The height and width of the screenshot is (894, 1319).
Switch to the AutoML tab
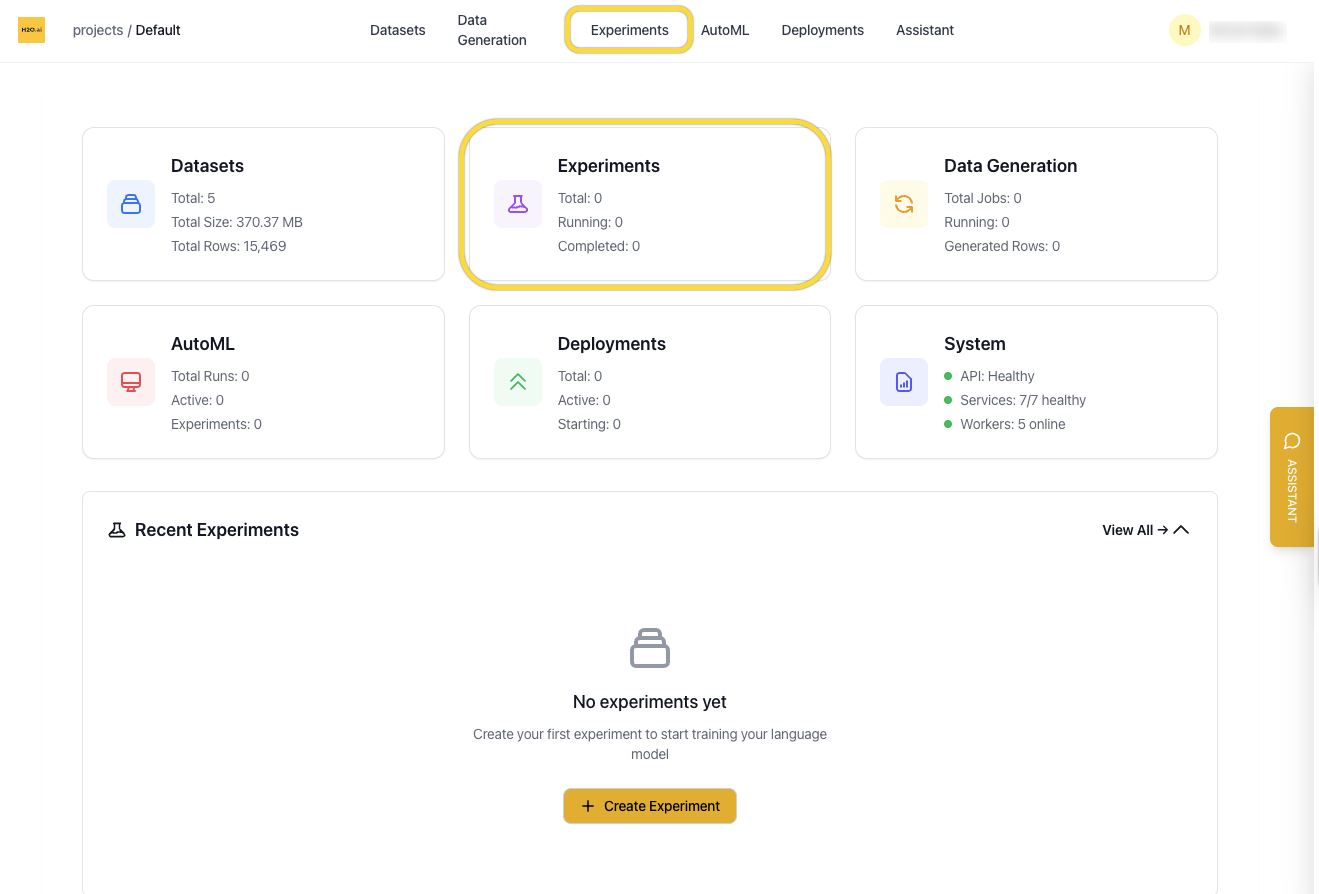click(725, 30)
